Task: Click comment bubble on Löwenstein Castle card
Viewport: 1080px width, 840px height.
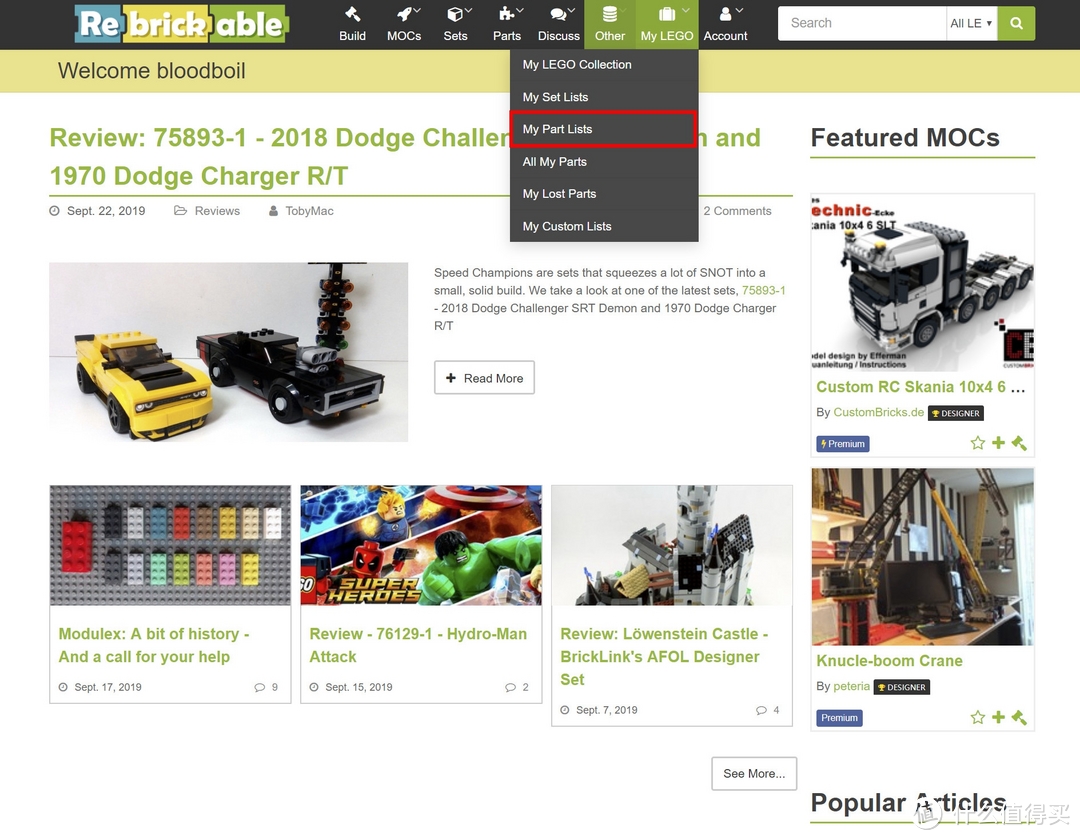Action: click(761, 710)
